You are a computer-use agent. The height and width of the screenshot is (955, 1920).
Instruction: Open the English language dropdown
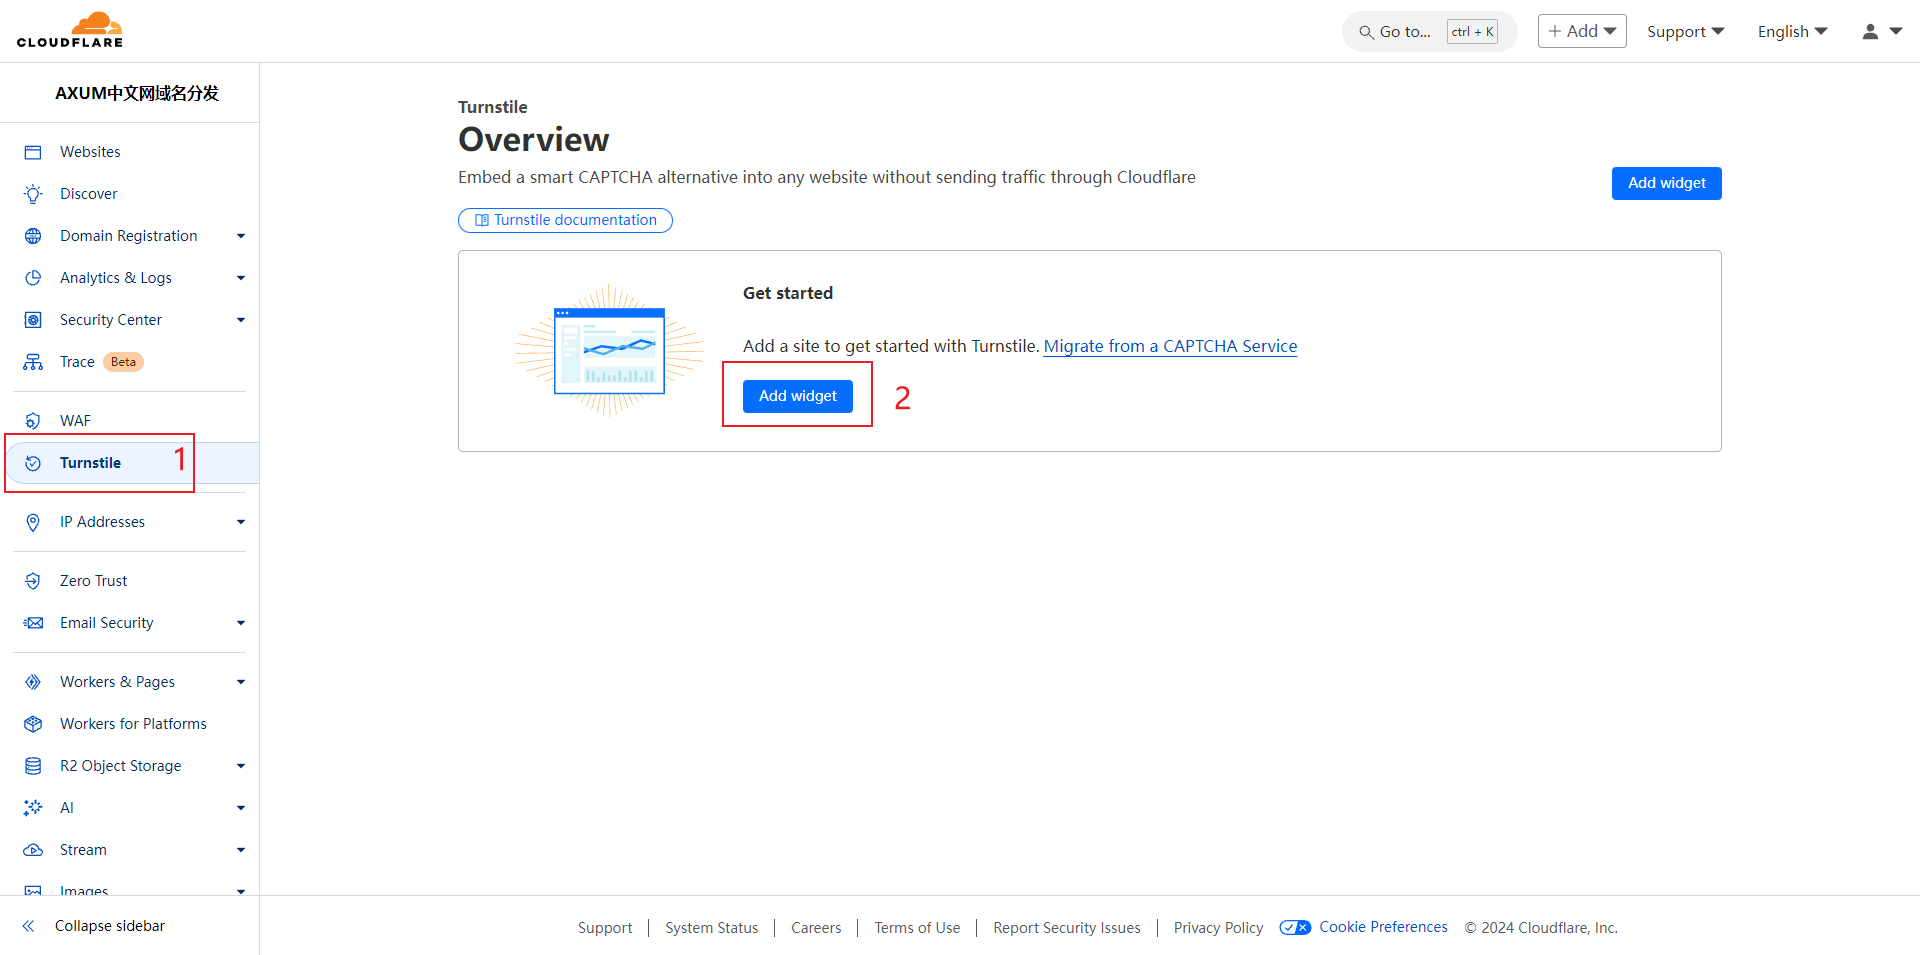pos(1793,32)
